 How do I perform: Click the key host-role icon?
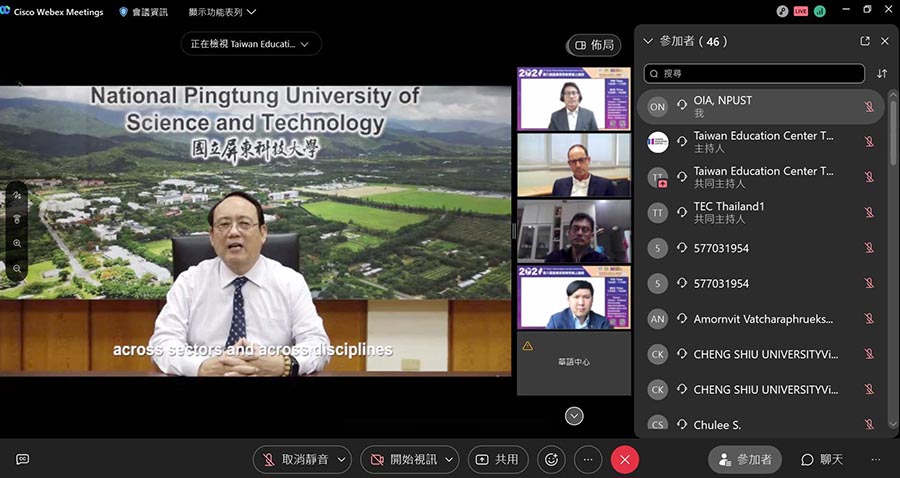pyautogui.click(x=782, y=11)
